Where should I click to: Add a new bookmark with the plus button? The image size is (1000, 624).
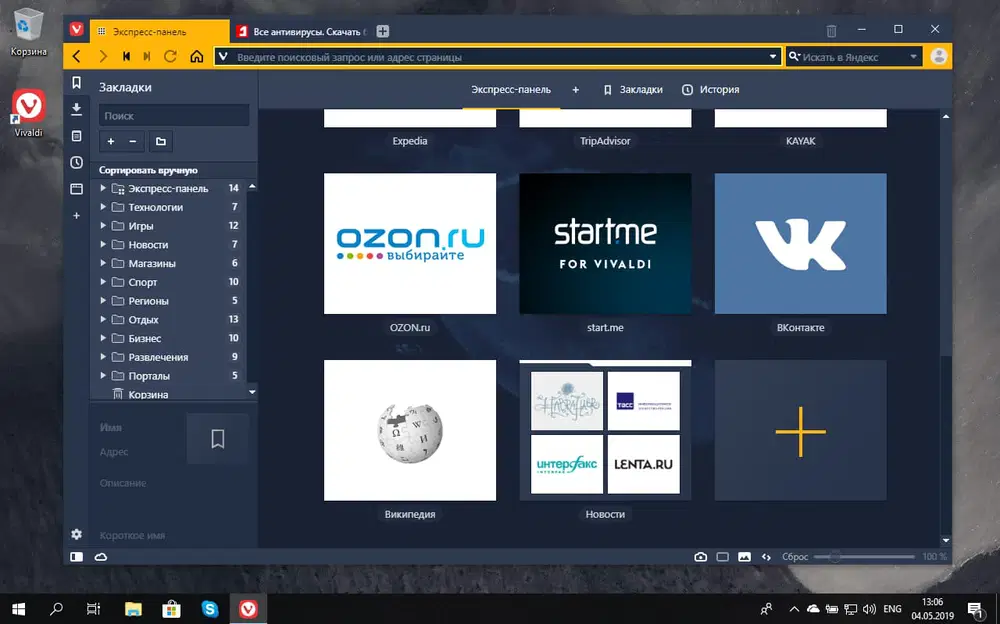tap(110, 142)
